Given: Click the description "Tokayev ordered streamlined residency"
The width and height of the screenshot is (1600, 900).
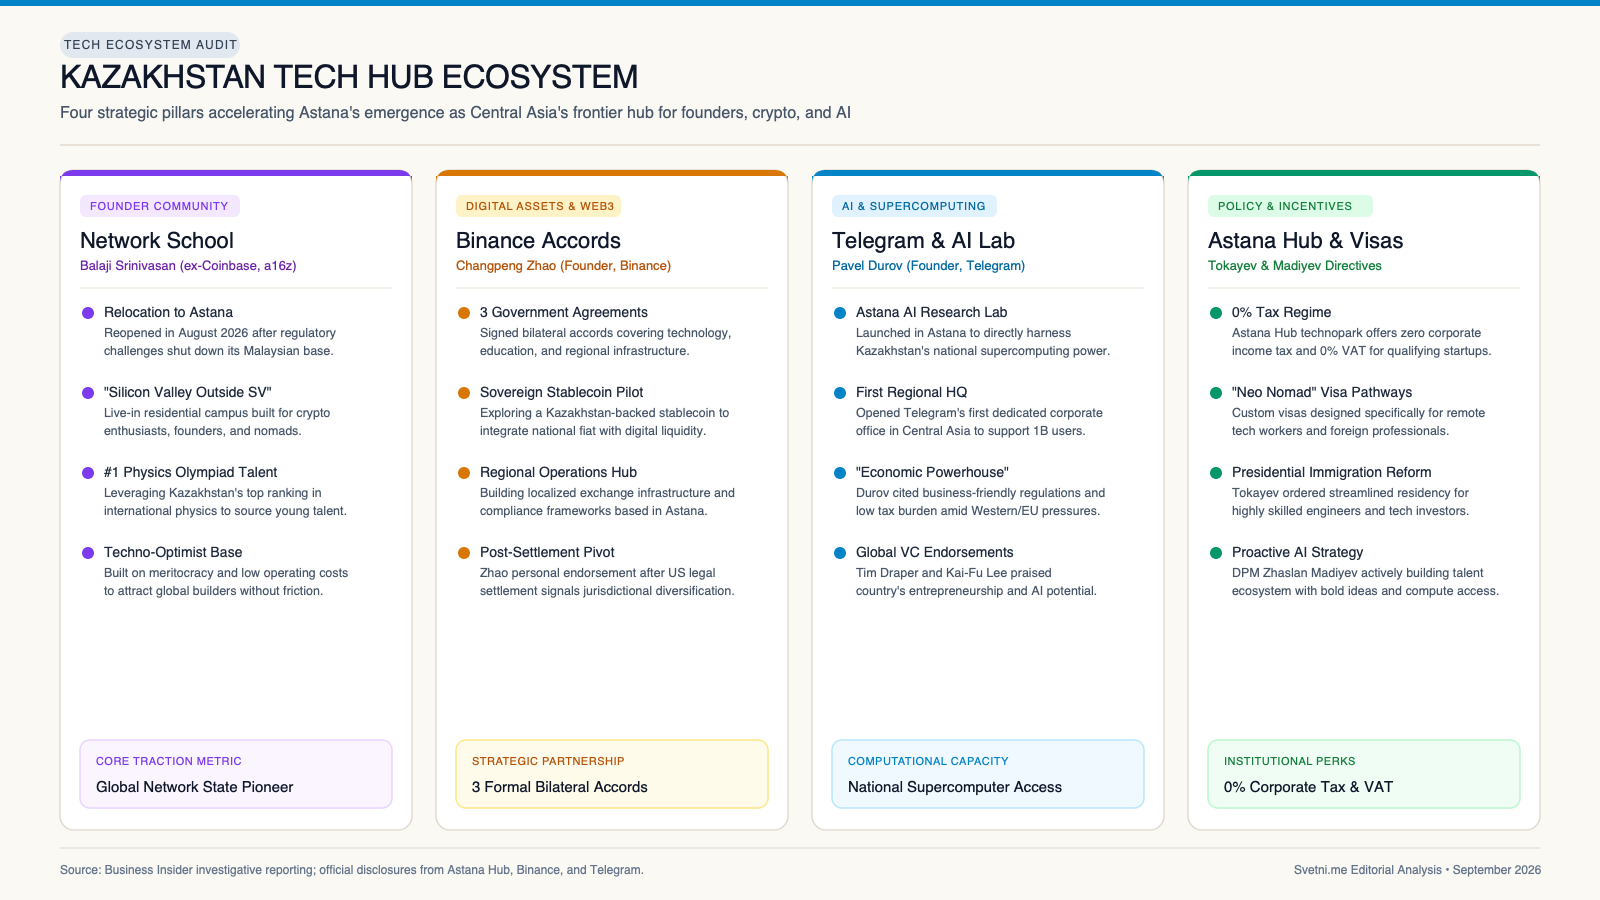Looking at the screenshot, I should pyautogui.click(x=1350, y=502).
